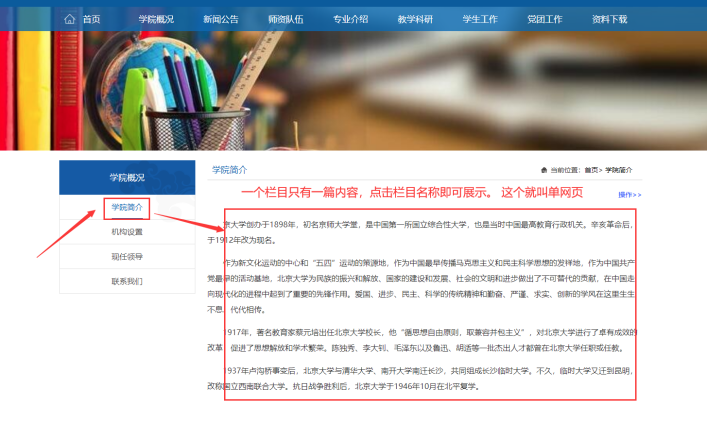Click 联系我们 in the sidebar
708x424 pixels.
coord(127,281)
